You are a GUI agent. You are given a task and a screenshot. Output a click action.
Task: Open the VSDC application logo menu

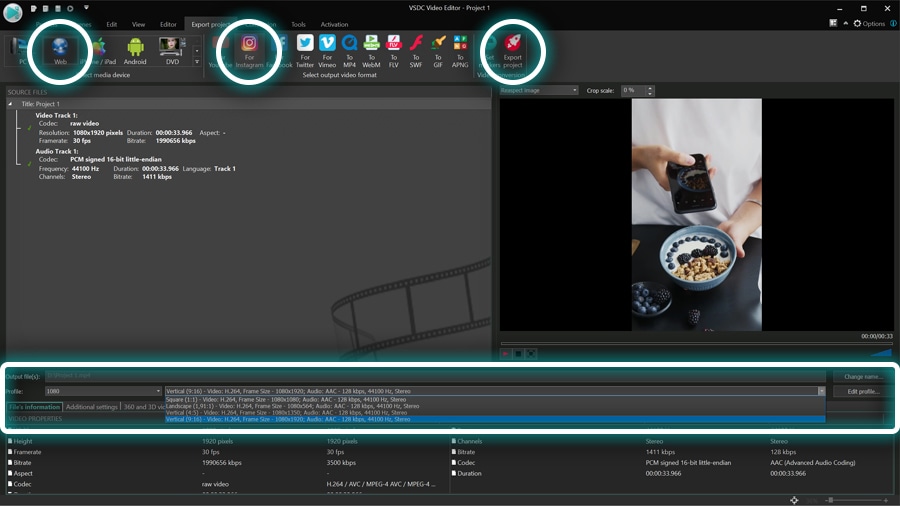coord(13,11)
